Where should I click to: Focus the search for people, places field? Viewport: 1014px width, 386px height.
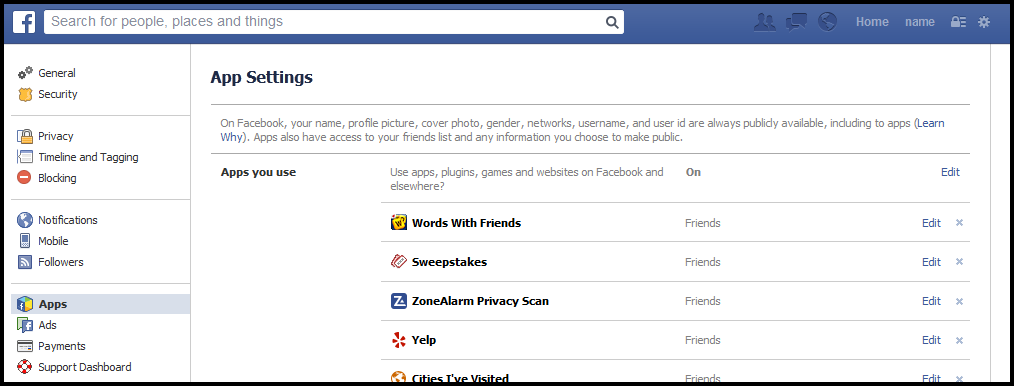325,22
